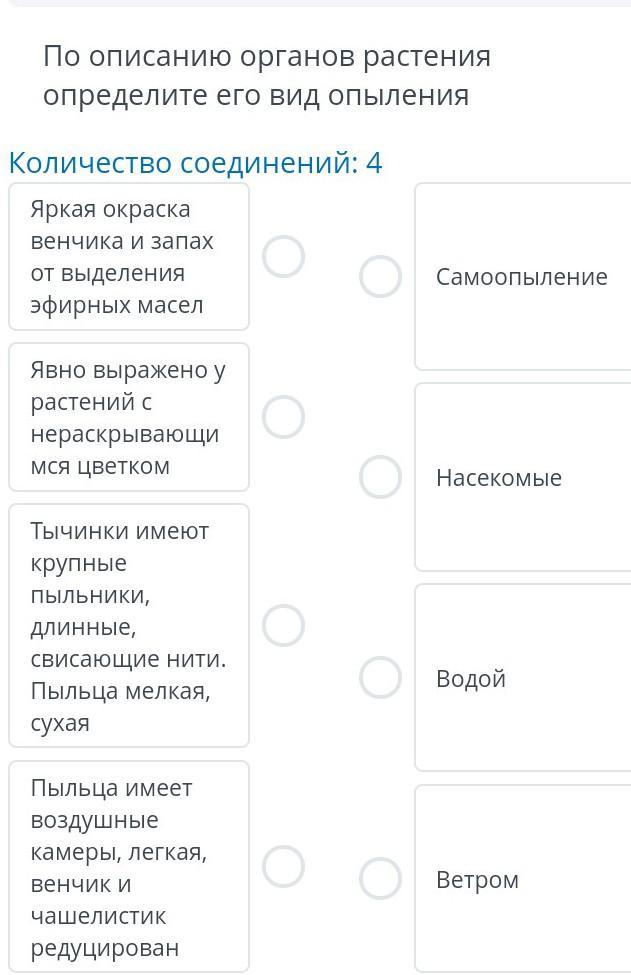This screenshot has width=631, height=975.
Task: Choose the 'Насекомые' answer label
Action: tap(498, 478)
